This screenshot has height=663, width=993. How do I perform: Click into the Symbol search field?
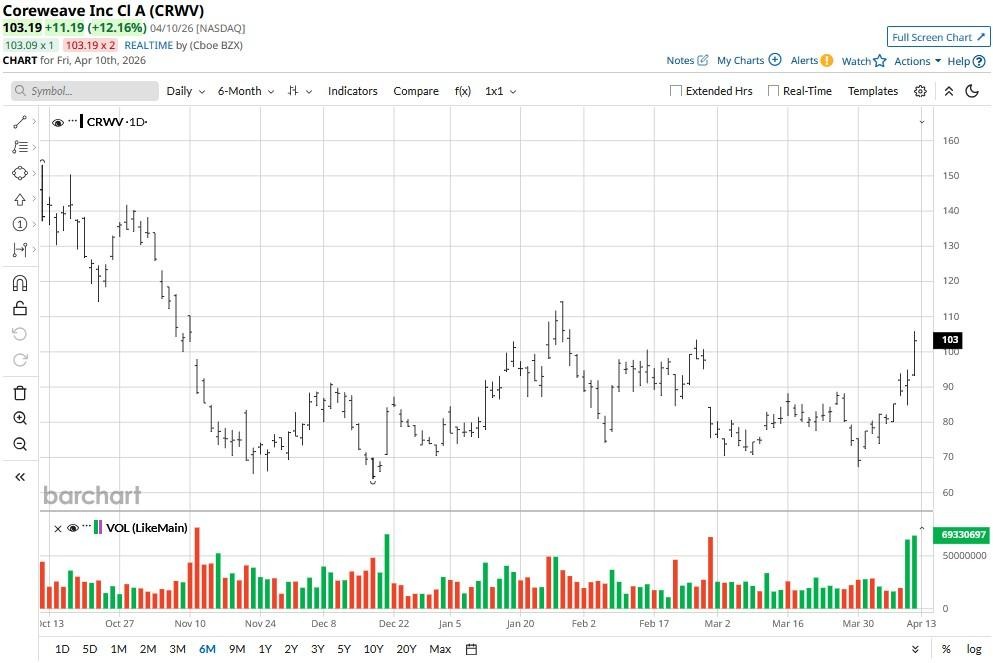(85, 91)
